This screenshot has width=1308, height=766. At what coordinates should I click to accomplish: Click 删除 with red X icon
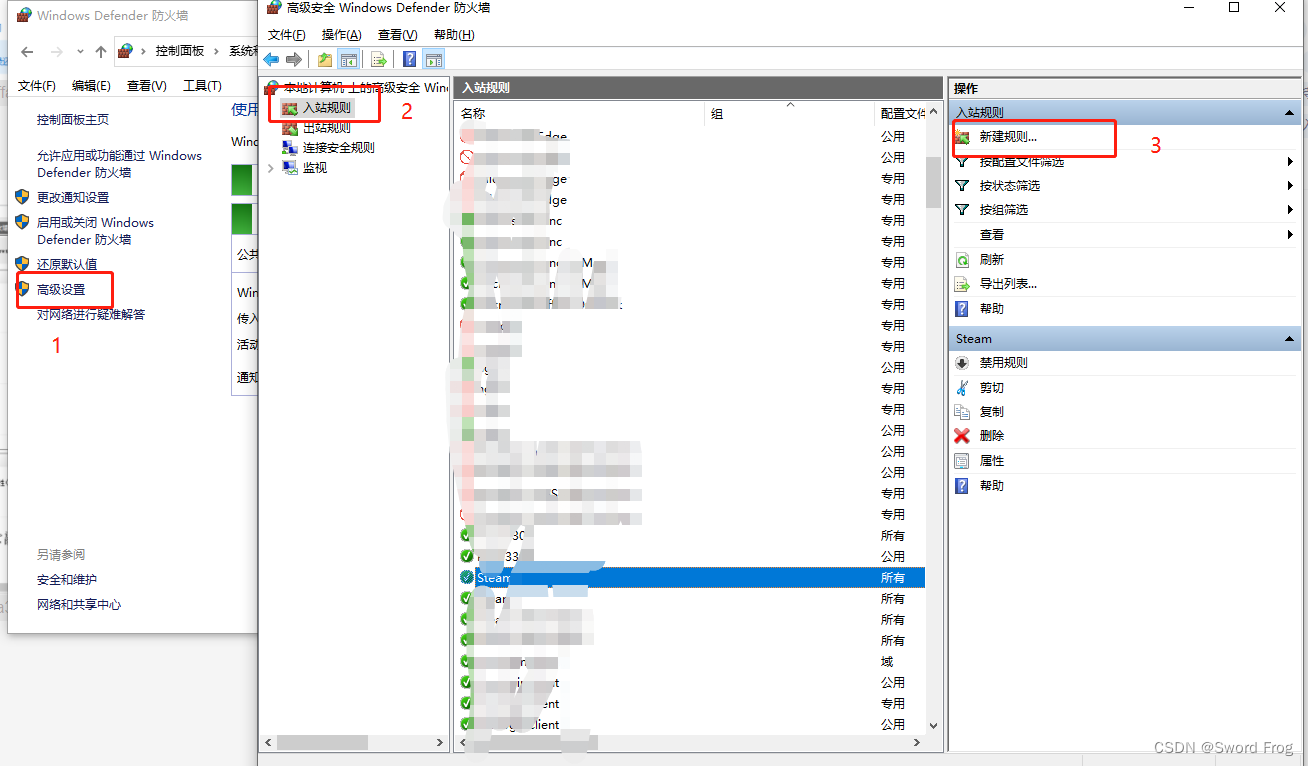point(991,435)
